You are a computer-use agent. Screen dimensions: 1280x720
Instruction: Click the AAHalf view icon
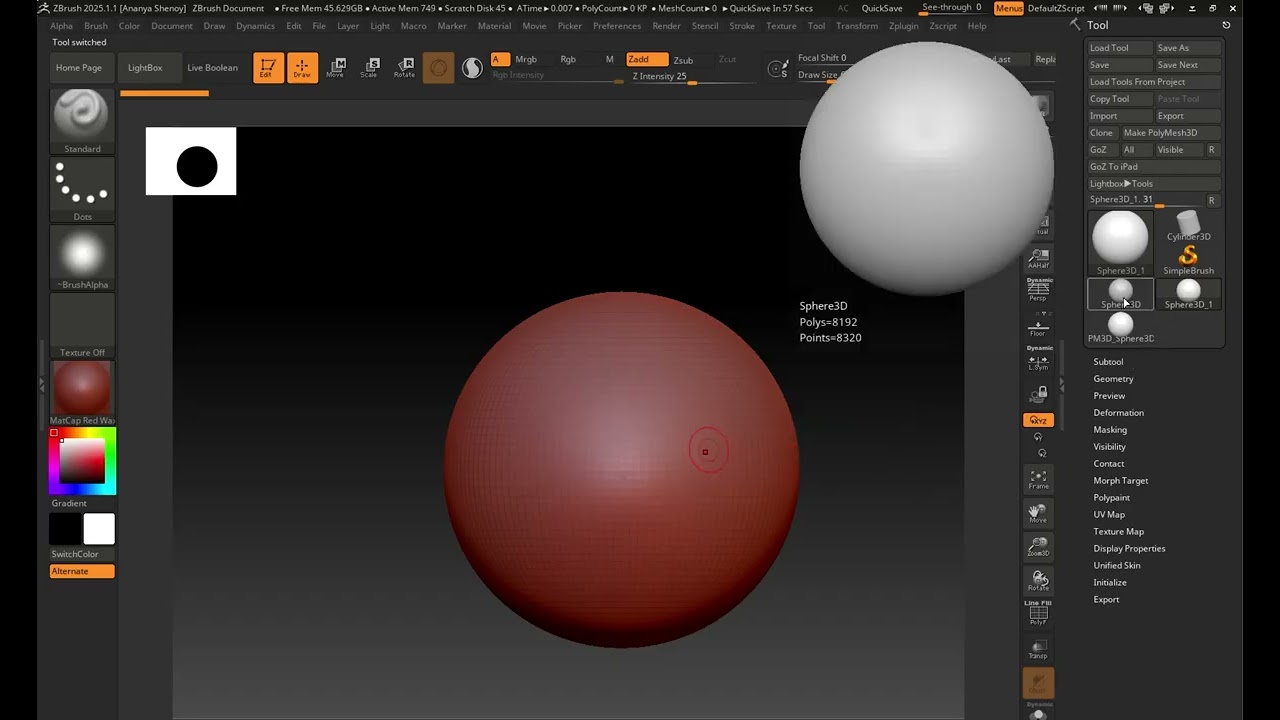pos(1038,259)
